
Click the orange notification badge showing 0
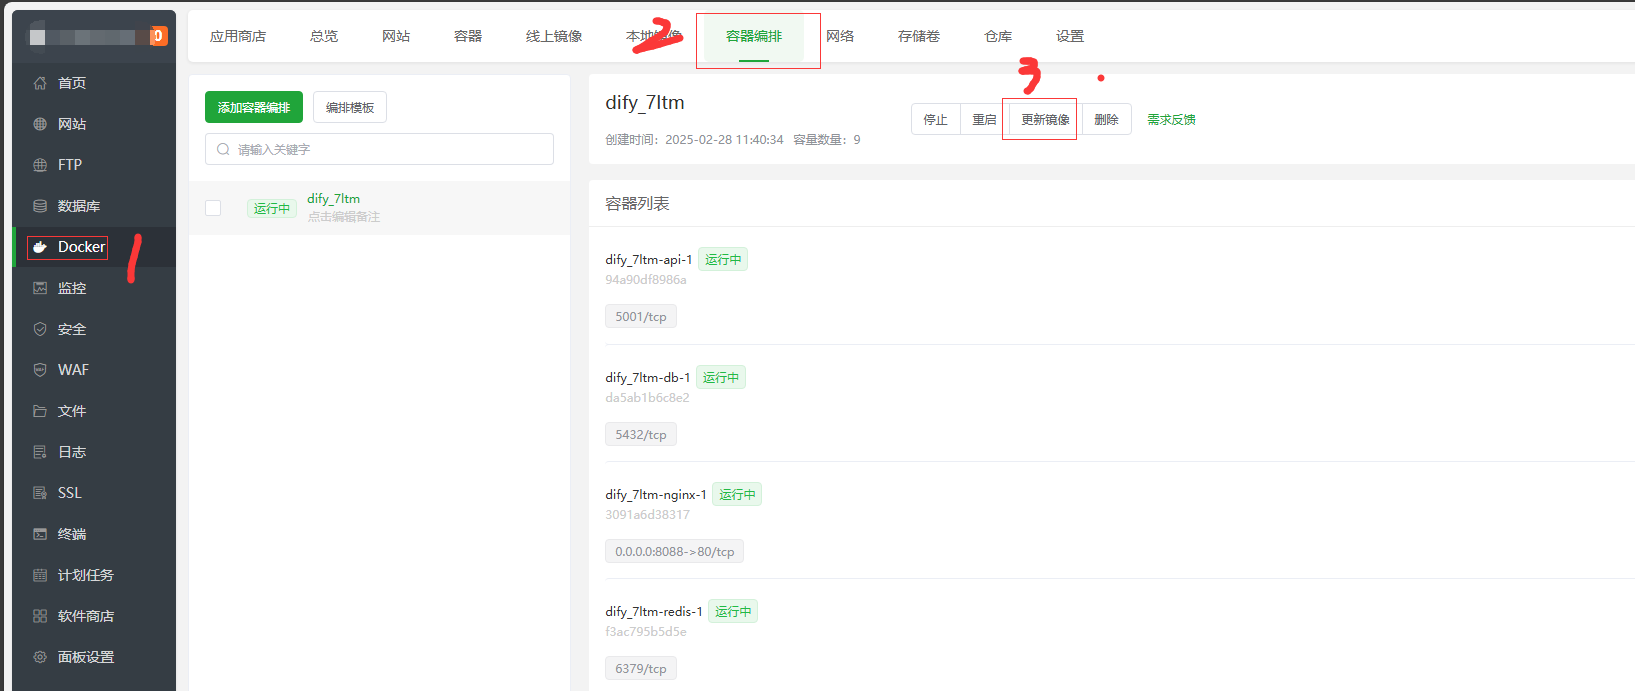(158, 36)
